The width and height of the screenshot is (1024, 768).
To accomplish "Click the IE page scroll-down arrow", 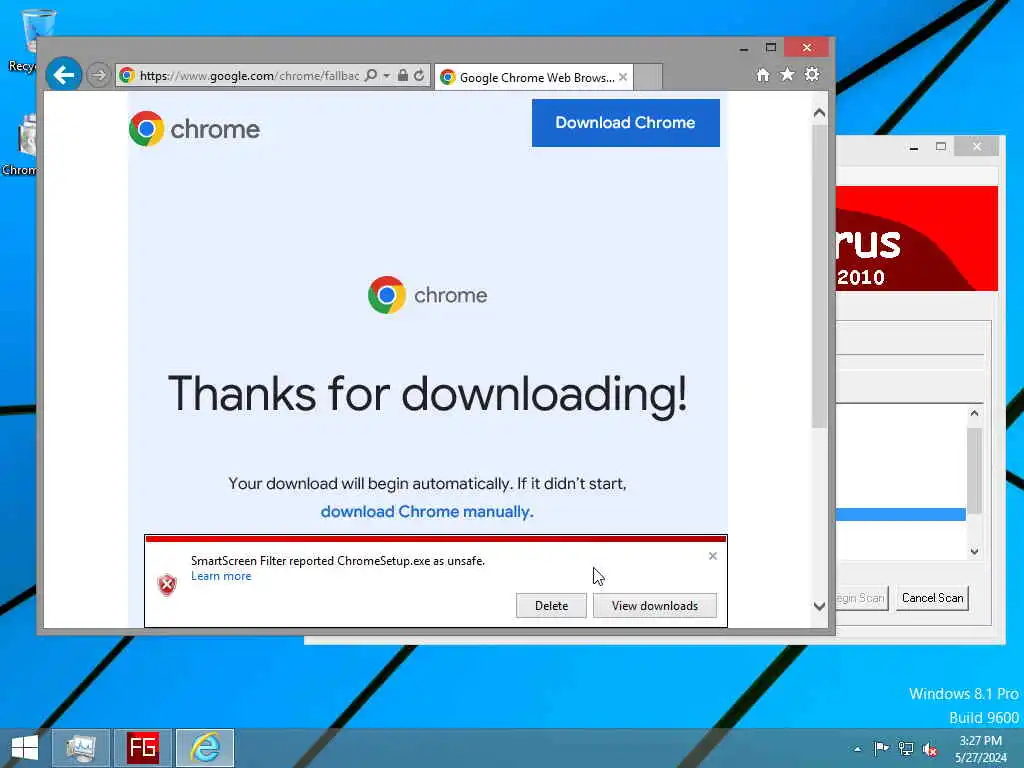I will [x=820, y=606].
